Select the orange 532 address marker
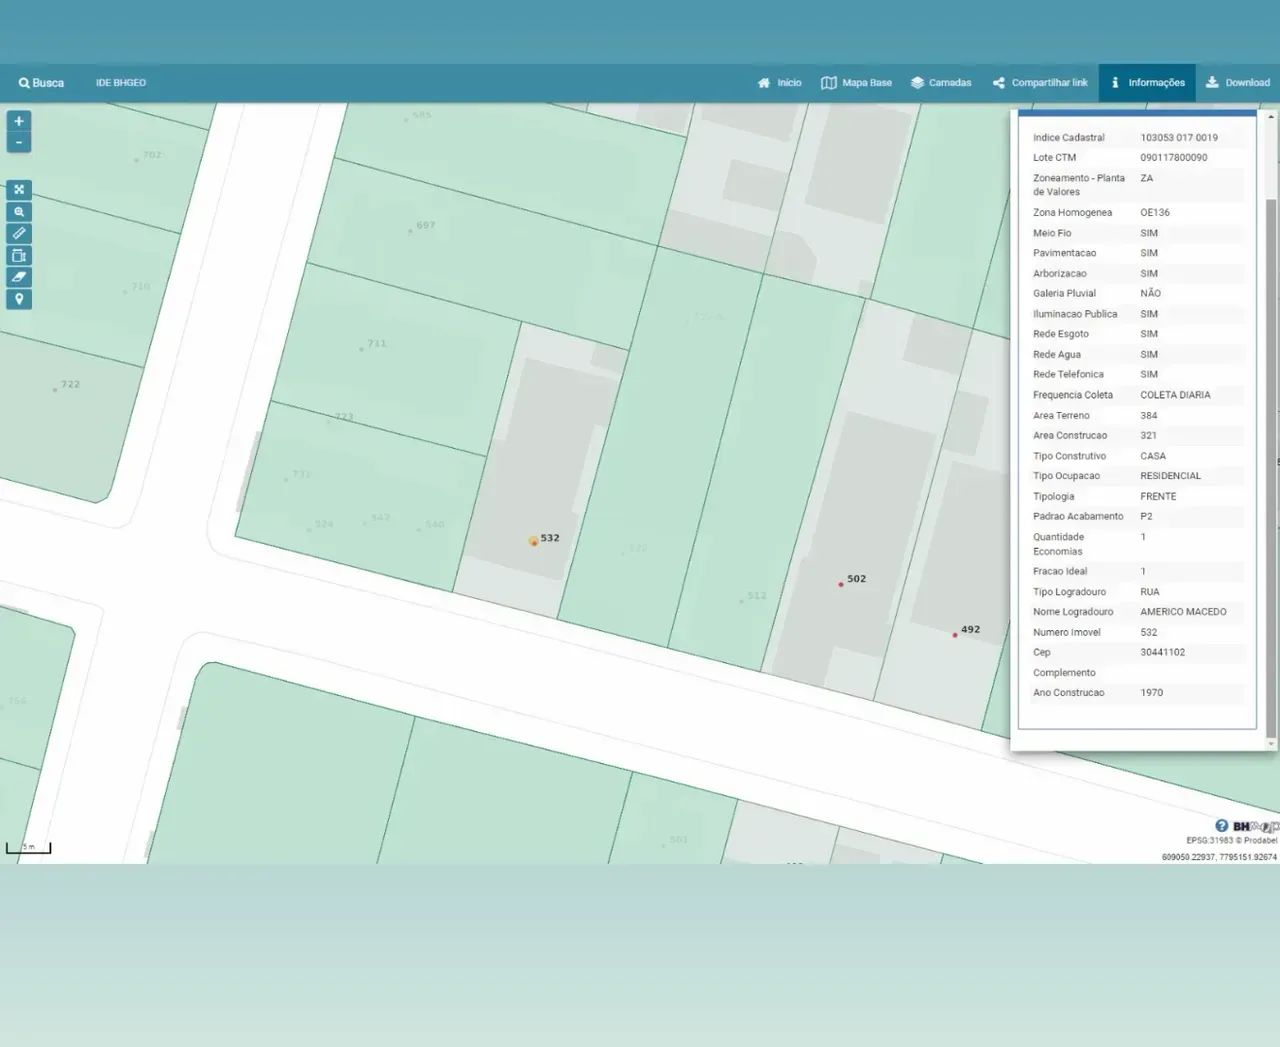This screenshot has width=1280, height=1047. (533, 541)
